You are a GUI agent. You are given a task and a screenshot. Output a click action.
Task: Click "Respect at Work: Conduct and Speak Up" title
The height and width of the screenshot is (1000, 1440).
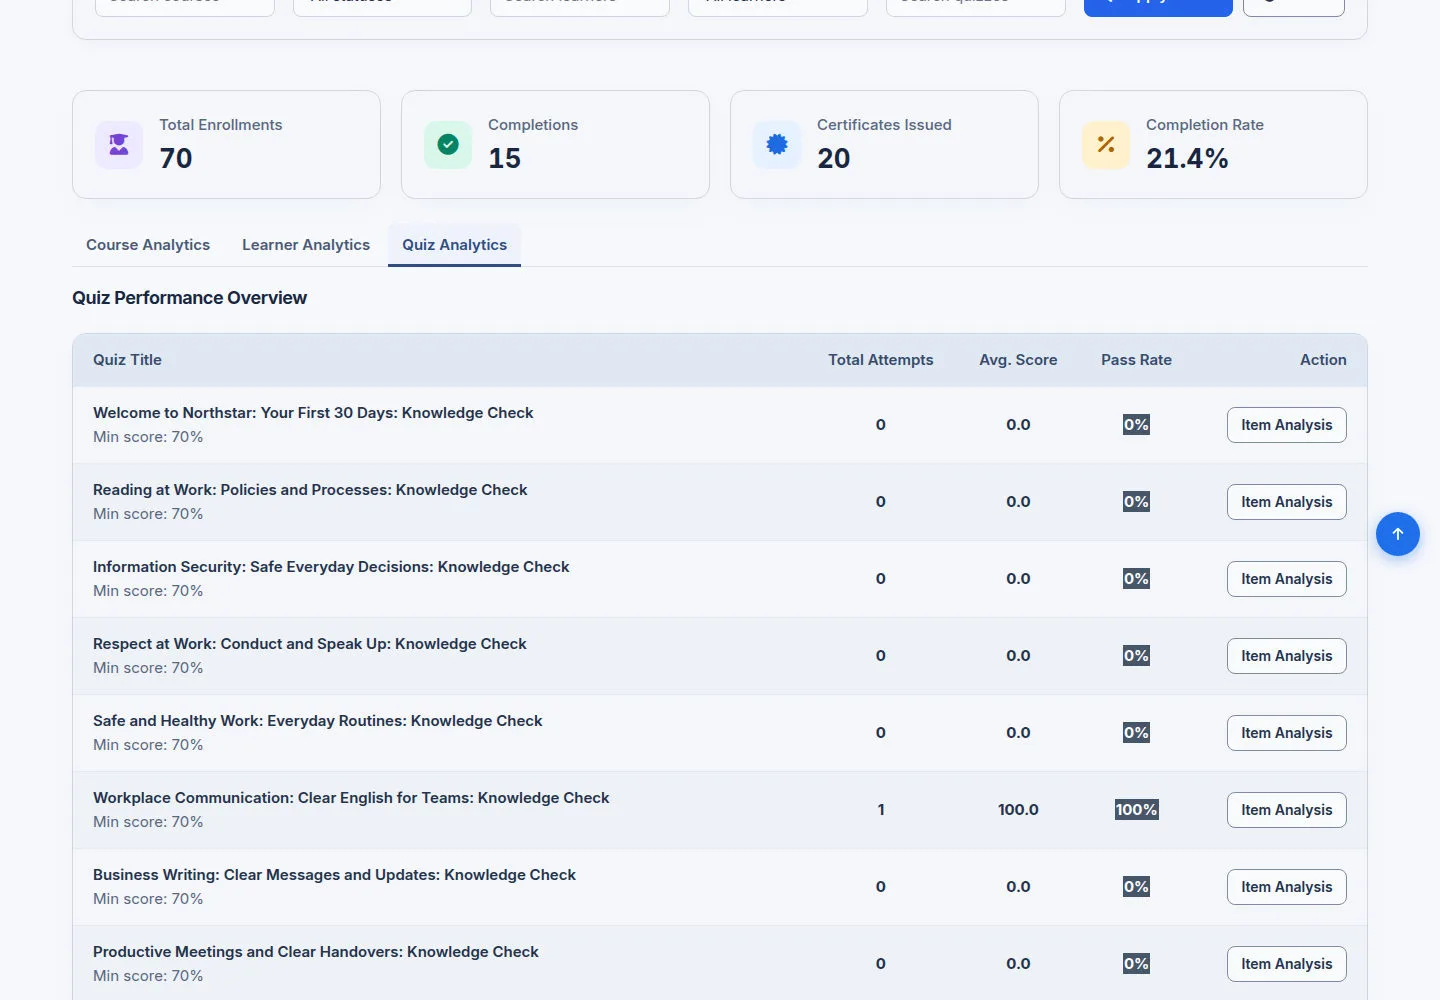pyautogui.click(x=310, y=644)
